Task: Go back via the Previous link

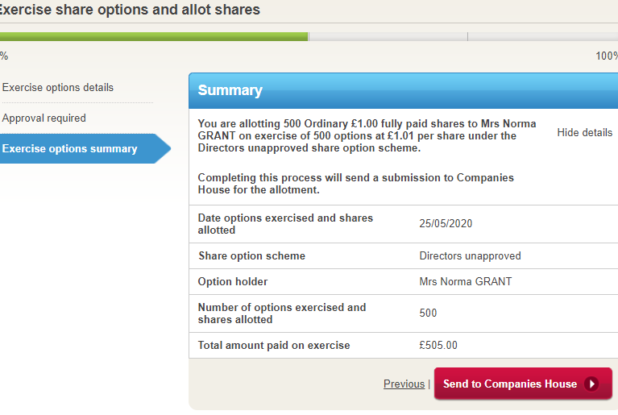Action: click(404, 384)
